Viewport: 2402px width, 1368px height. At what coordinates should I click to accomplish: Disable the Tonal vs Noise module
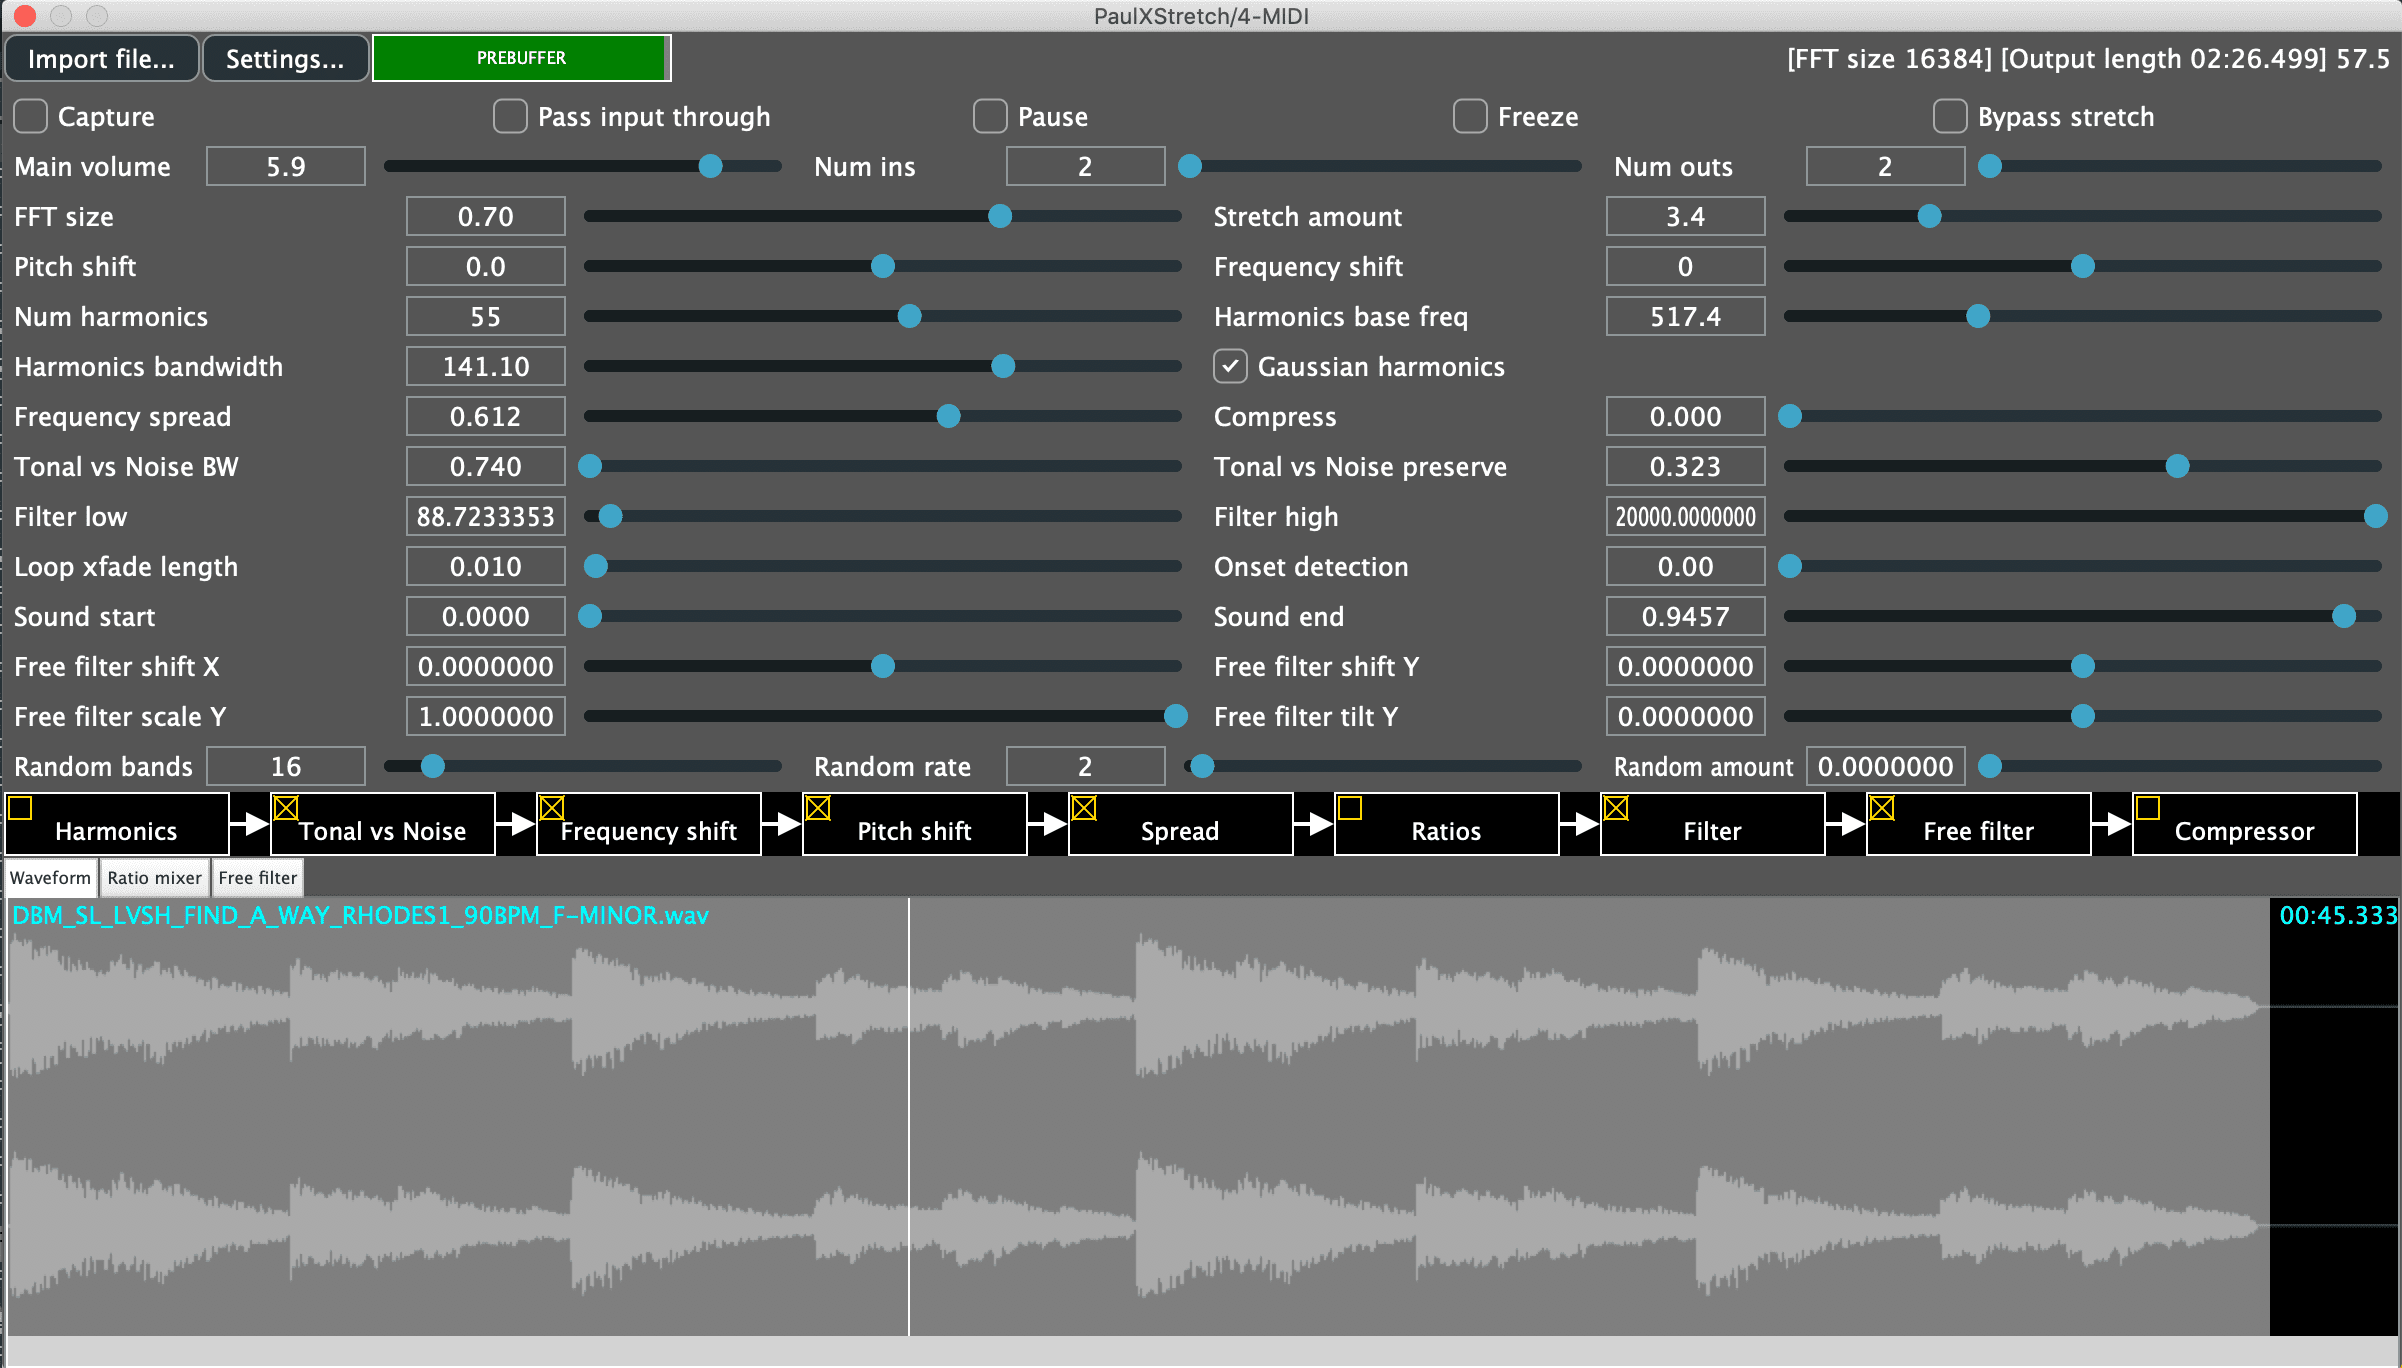pos(286,807)
